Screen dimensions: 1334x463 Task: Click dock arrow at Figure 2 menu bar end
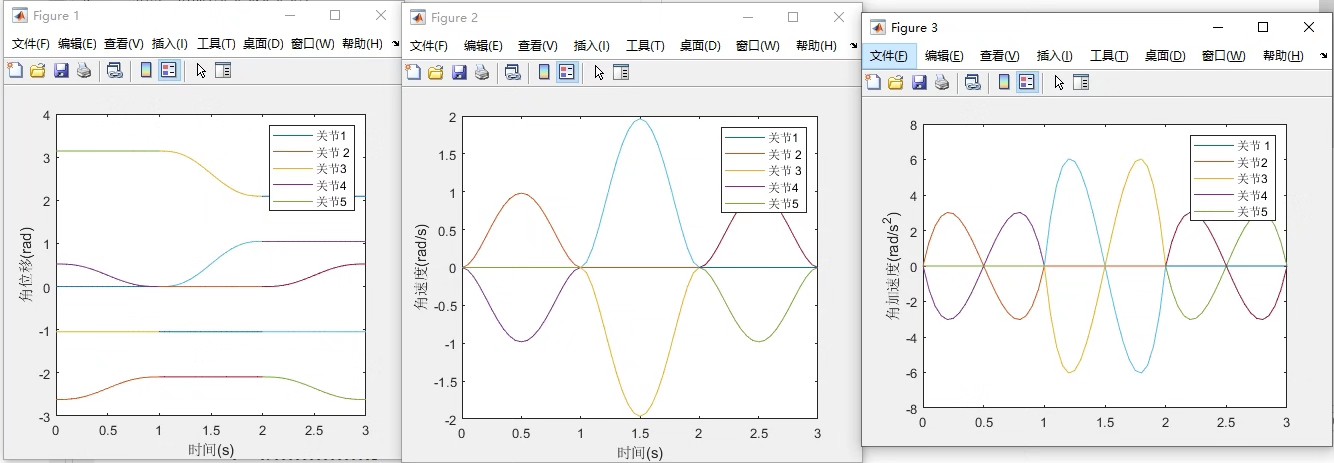coord(853,45)
